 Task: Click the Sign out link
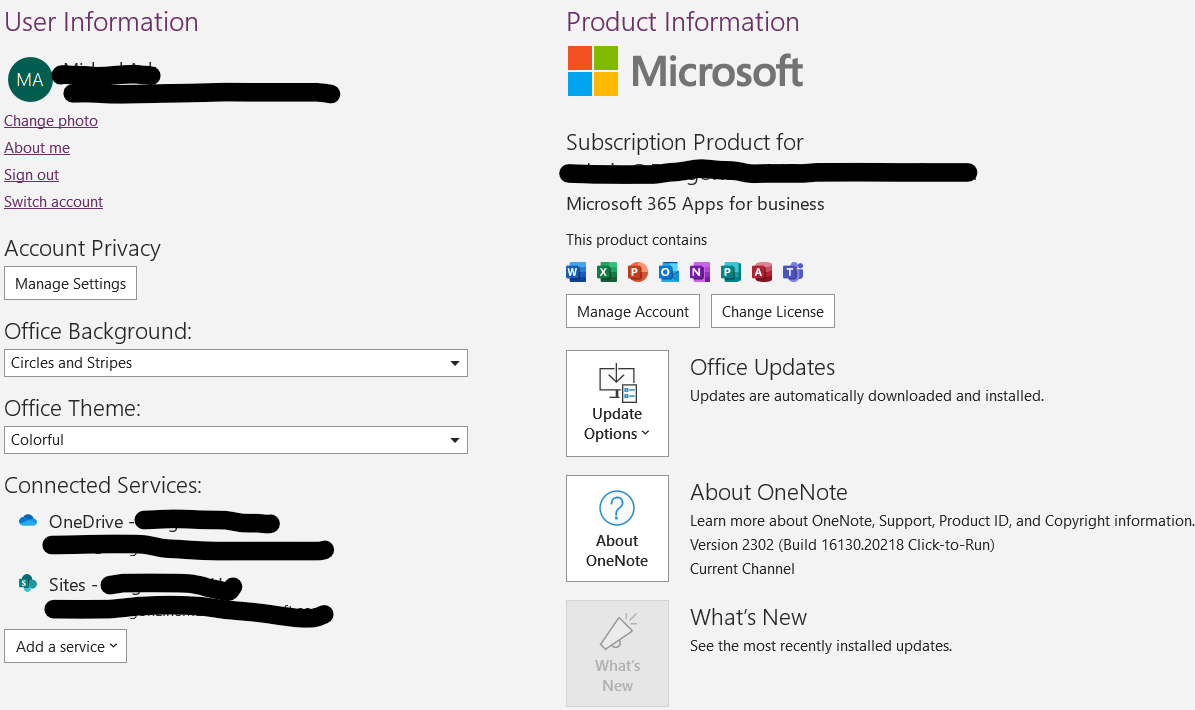click(x=31, y=174)
